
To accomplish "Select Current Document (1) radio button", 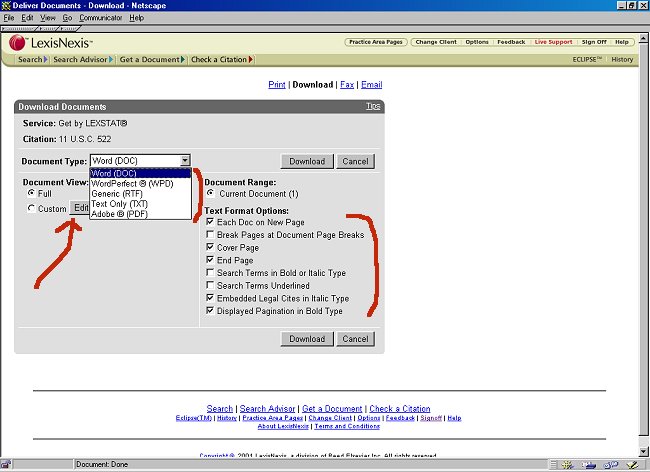I will pyautogui.click(x=211, y=193).
